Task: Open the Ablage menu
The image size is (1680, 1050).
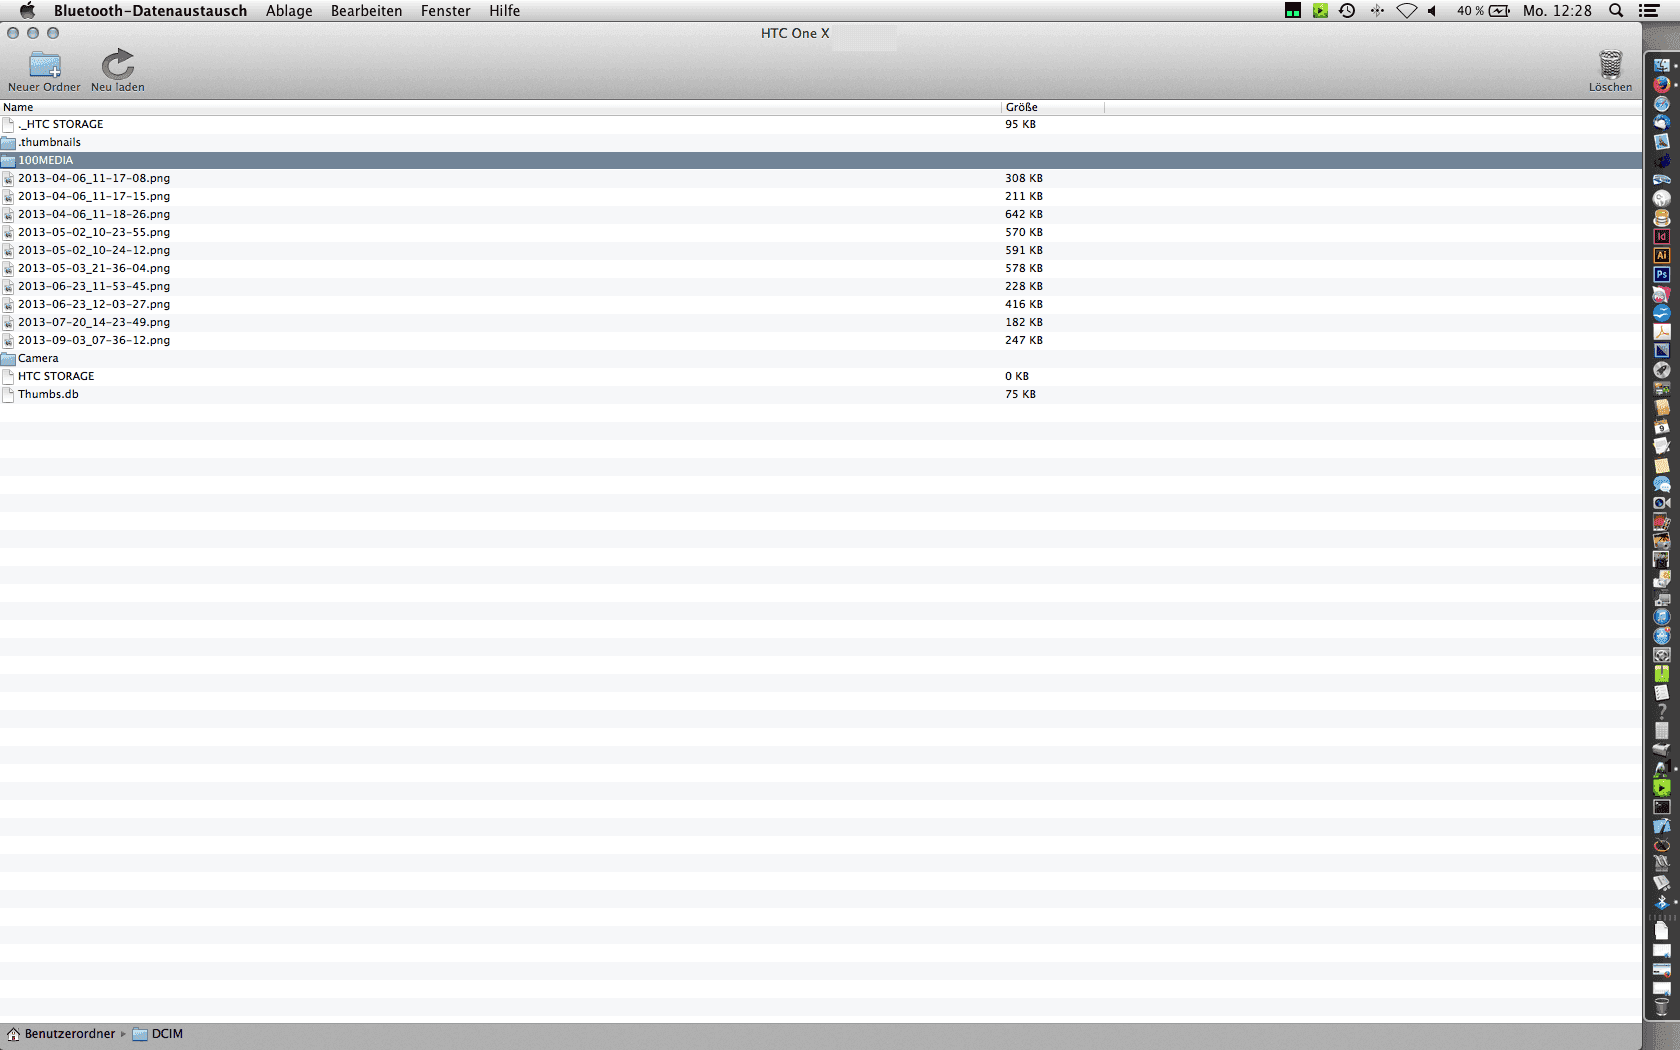Action: point(289,11)
